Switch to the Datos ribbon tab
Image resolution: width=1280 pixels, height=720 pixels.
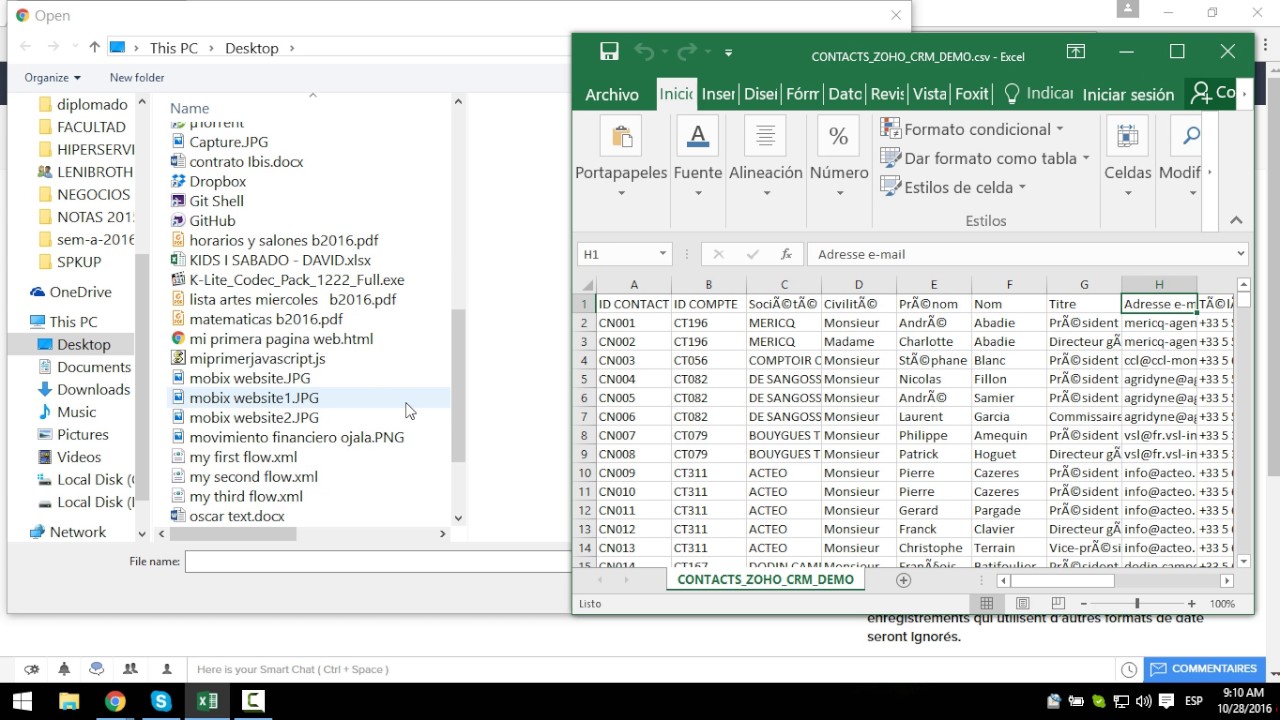845,93
